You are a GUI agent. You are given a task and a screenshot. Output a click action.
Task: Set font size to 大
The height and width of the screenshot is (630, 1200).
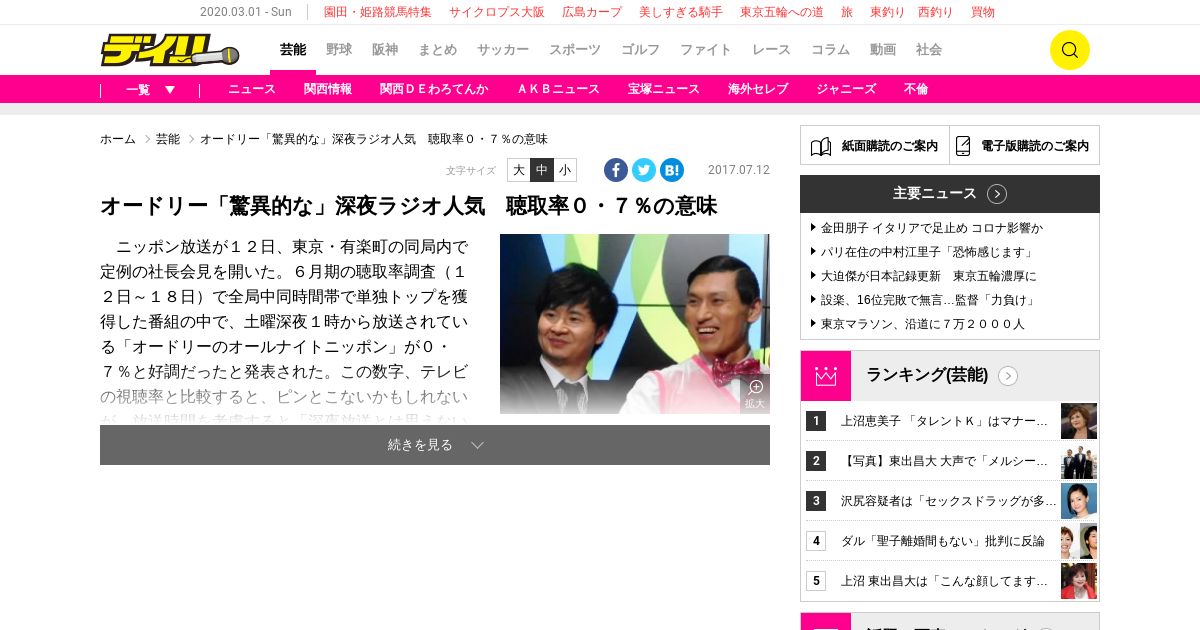click(518, 170)
